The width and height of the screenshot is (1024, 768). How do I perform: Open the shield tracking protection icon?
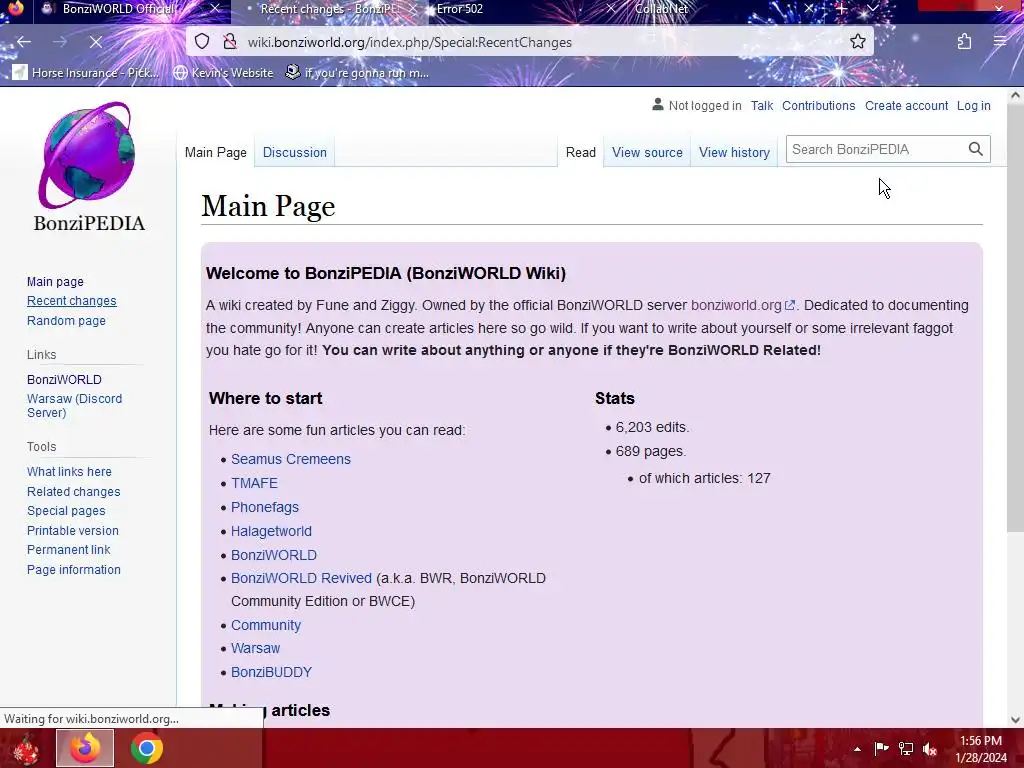tap(202, 42)
